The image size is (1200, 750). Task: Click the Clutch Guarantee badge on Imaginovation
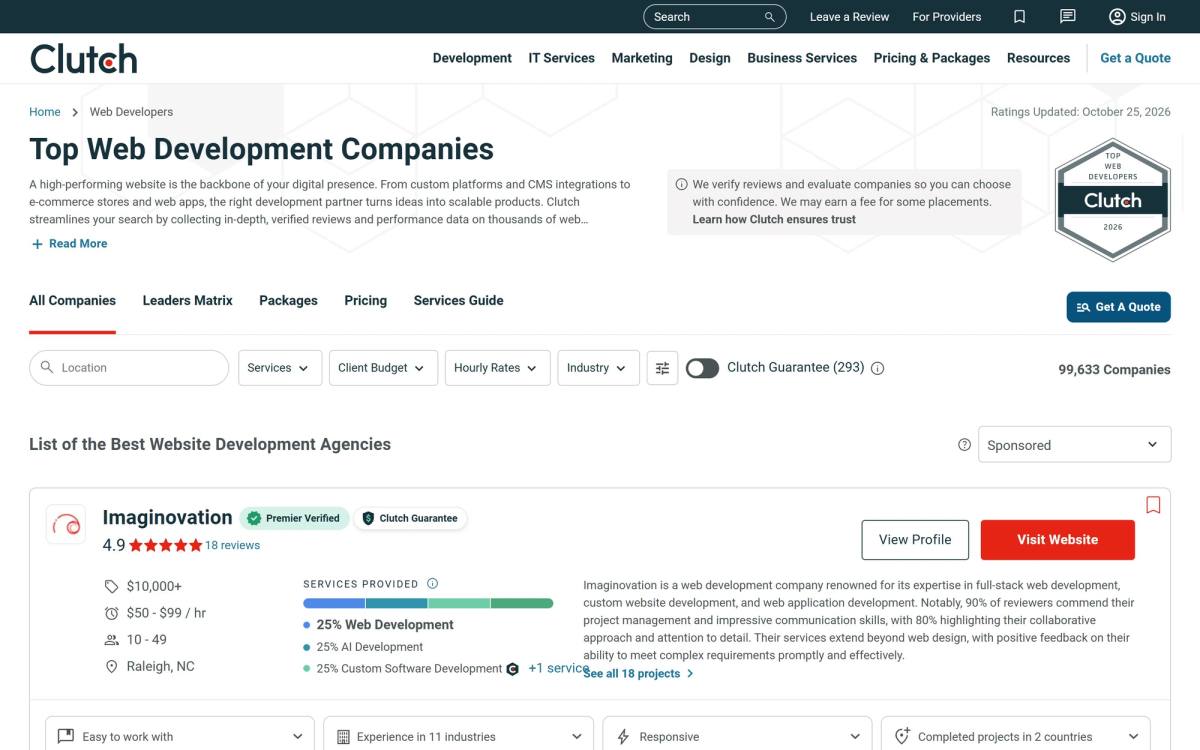click(x=410, y=518)
